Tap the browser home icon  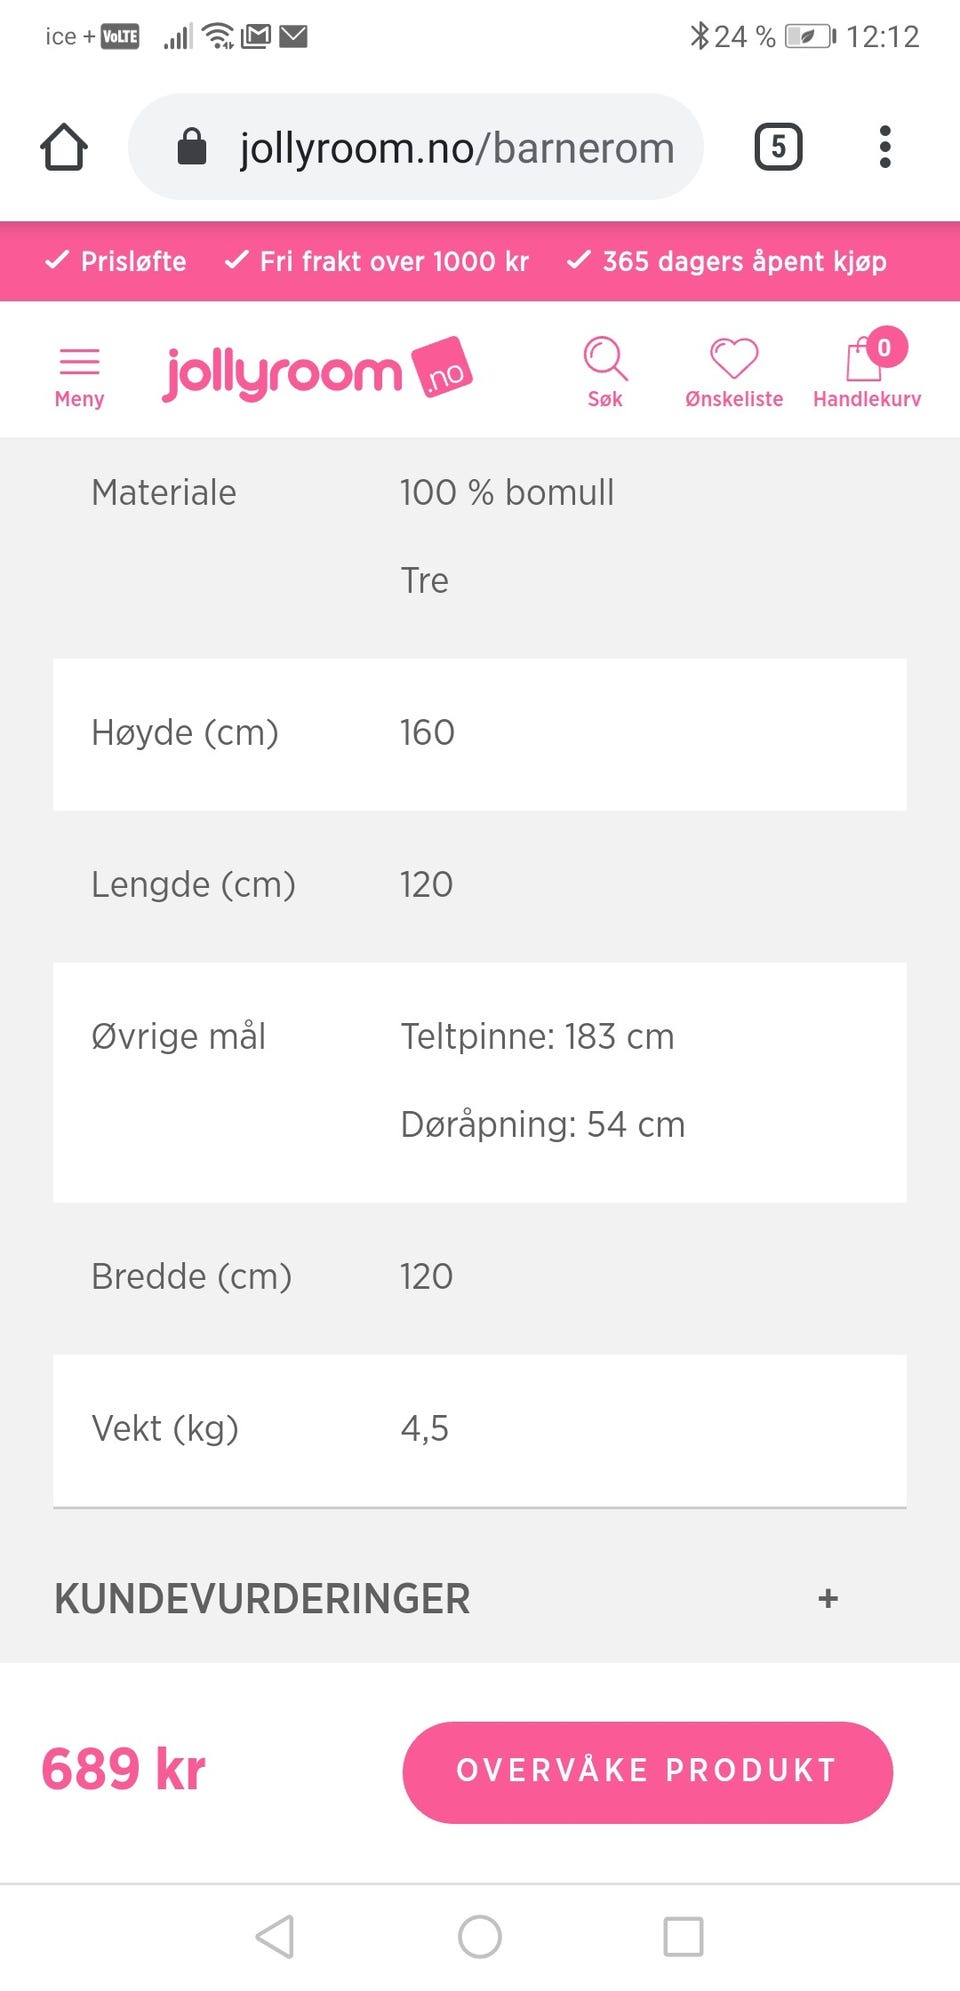(64, 148)
